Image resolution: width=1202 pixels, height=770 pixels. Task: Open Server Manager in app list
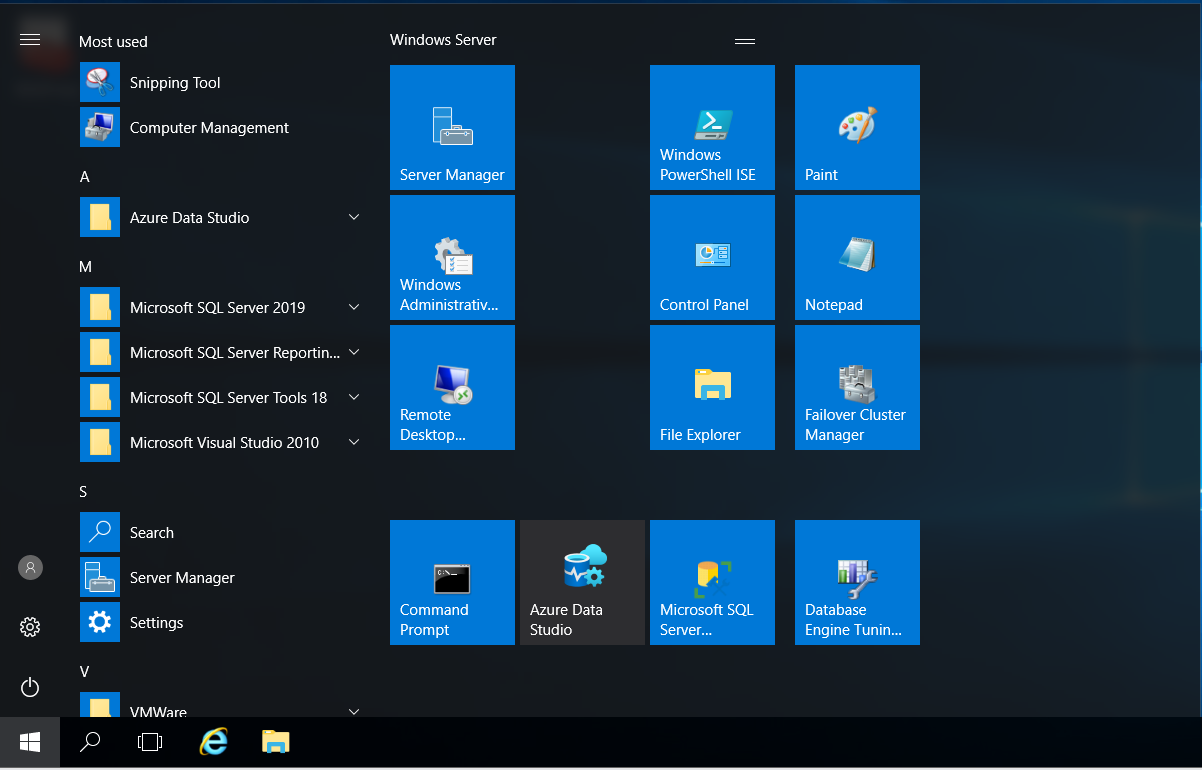click(x=222, y=578)
